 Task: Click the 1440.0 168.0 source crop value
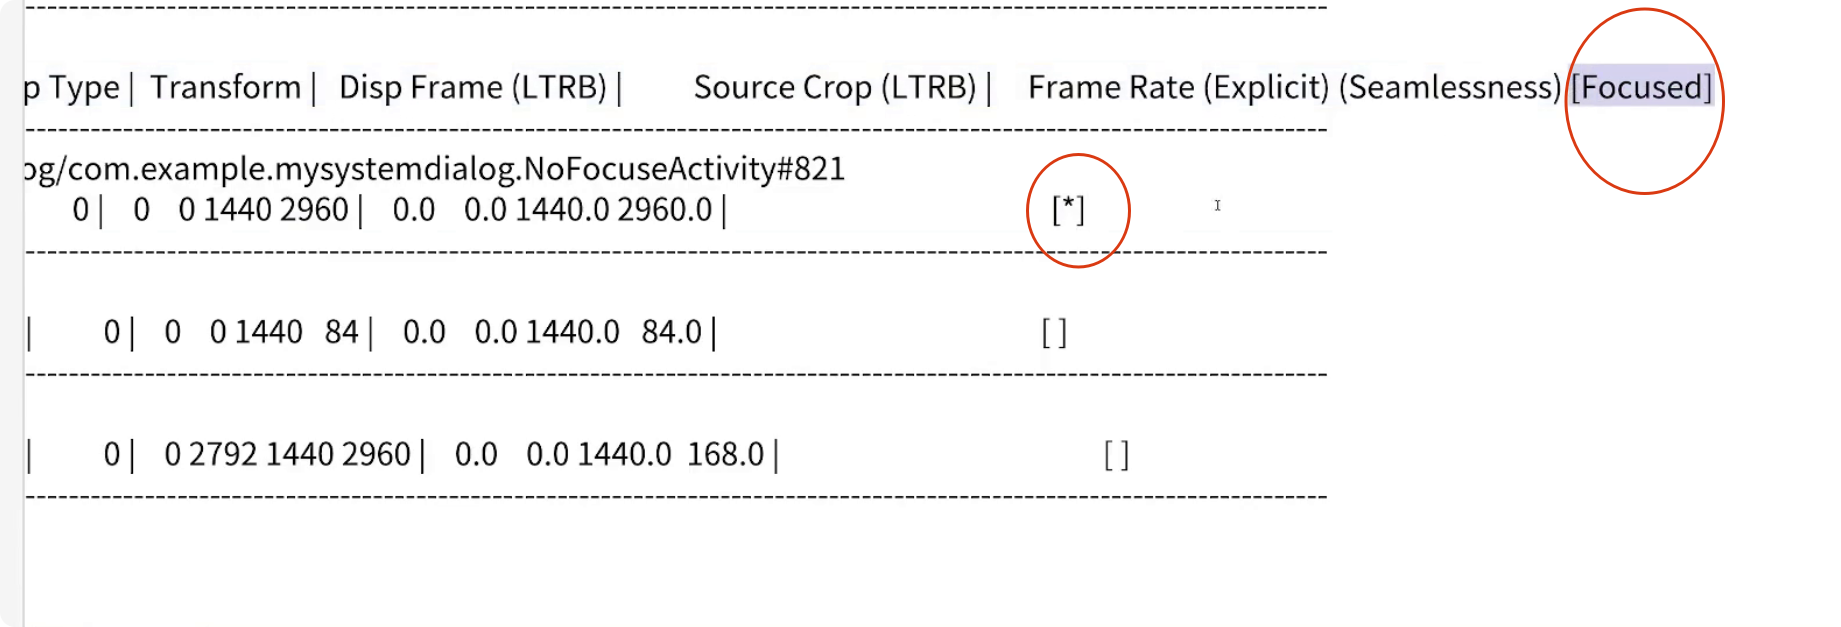(671, 455)
